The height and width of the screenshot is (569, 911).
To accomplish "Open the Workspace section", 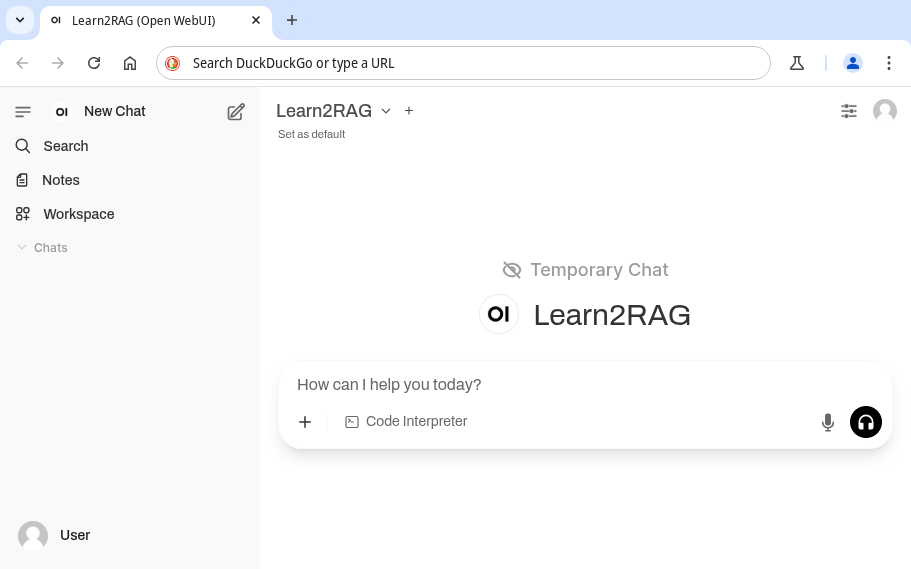I will coord(78,214).
